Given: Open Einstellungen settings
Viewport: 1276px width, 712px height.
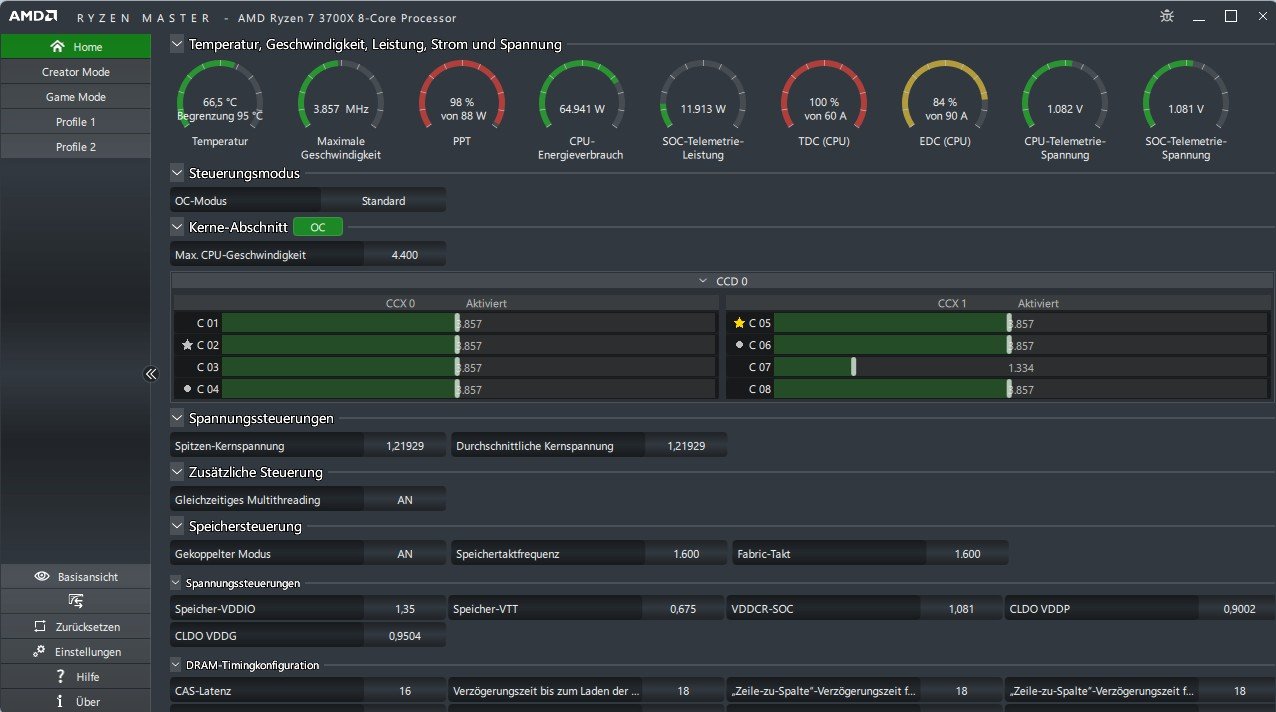Looking at the screenshot, I should click(76, 652).
